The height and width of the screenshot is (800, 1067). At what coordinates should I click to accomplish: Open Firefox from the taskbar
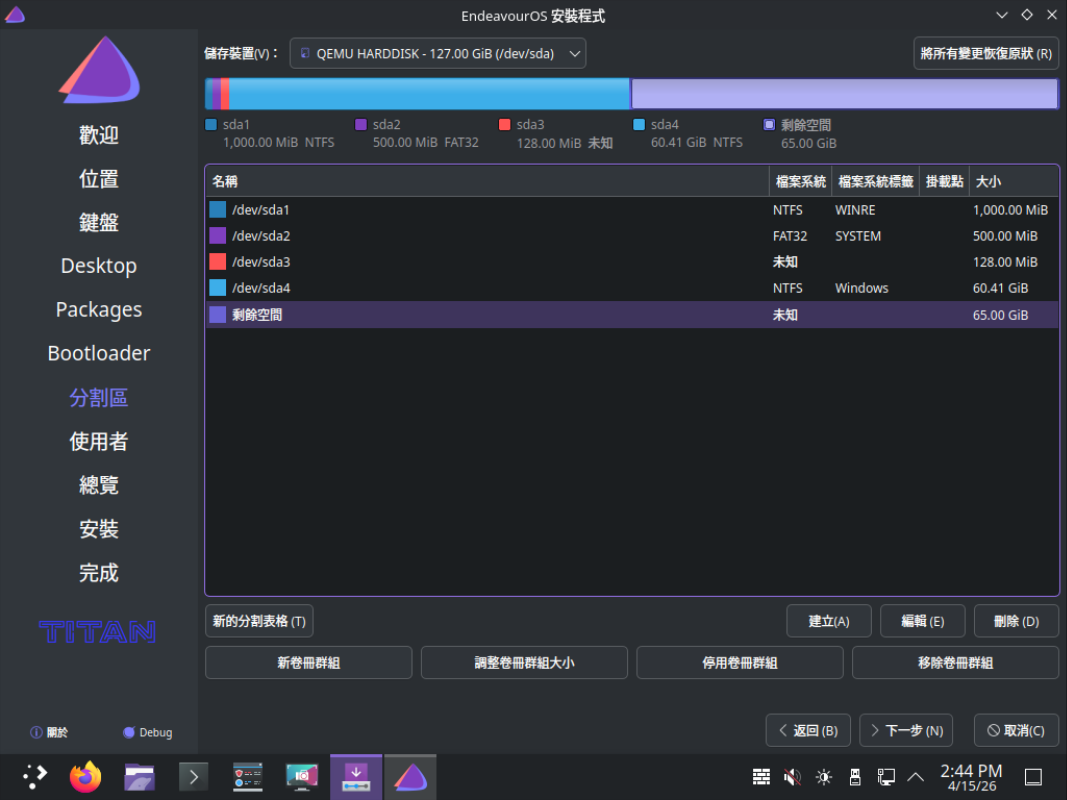[86, 777]
